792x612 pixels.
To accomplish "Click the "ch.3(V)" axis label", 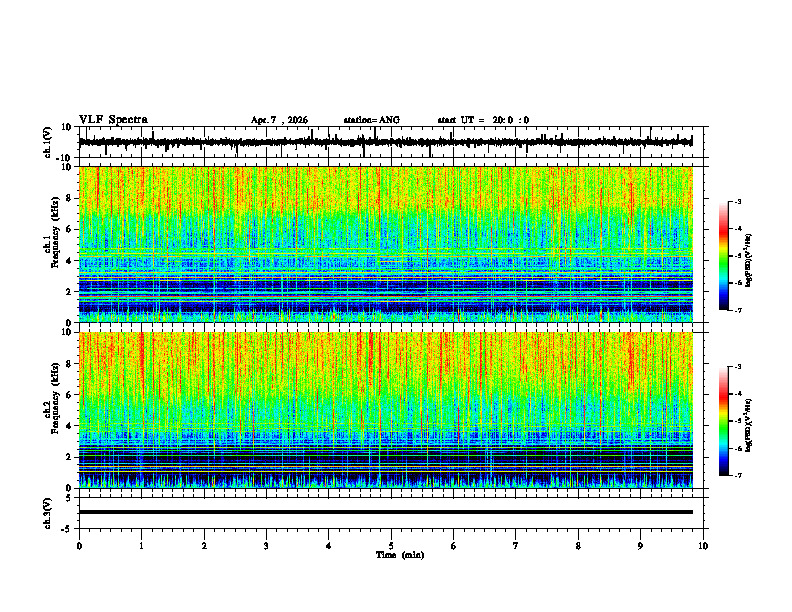I will pos(48,514).
